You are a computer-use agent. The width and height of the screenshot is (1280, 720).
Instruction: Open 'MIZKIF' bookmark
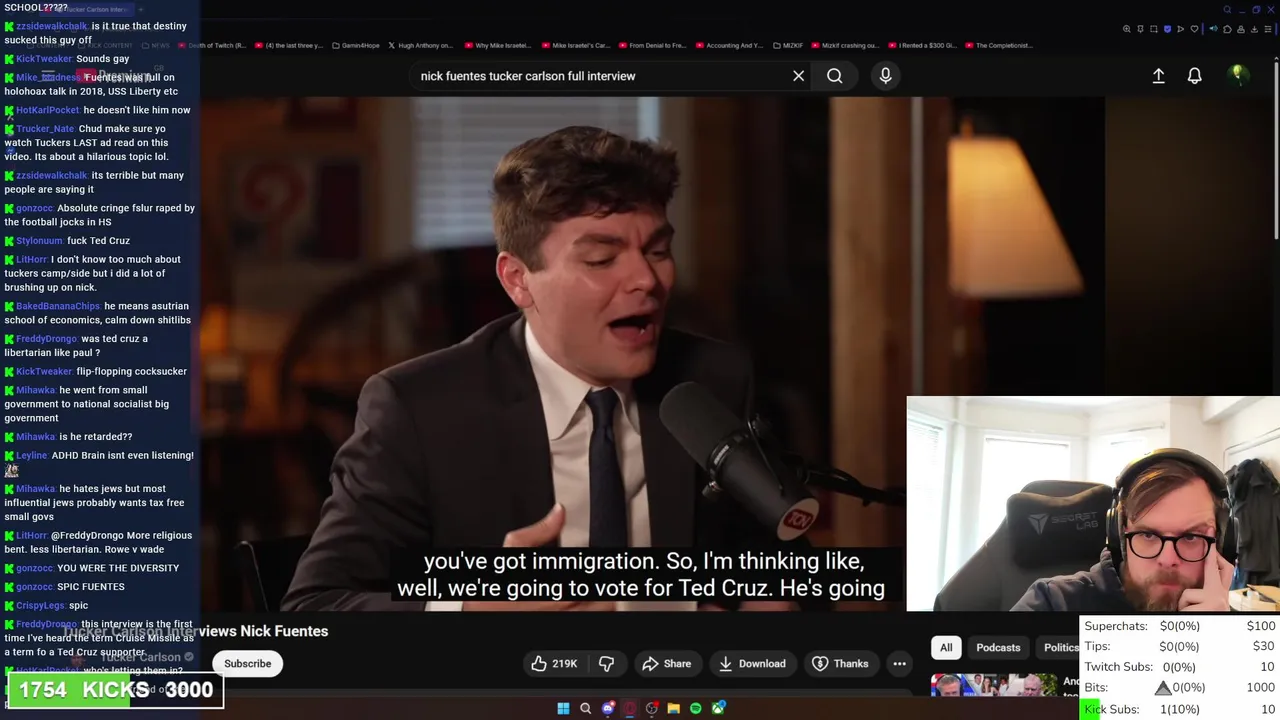789,45
